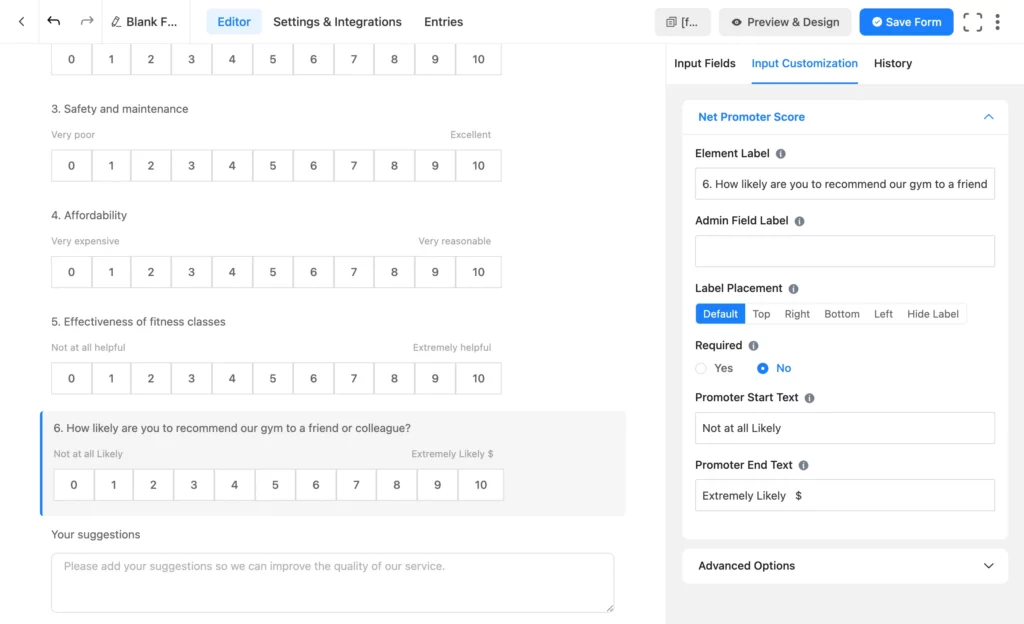Open the History tab
This screenshot has height=624, width=1024.
(892, 63)
